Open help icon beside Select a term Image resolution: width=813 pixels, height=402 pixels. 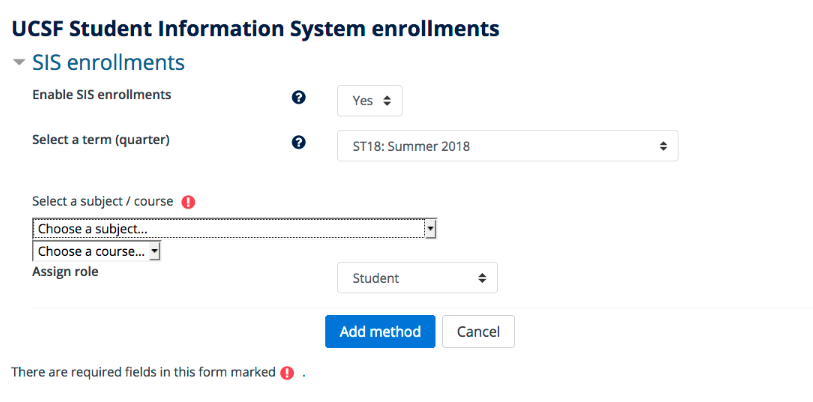click(x=298, y=143)
